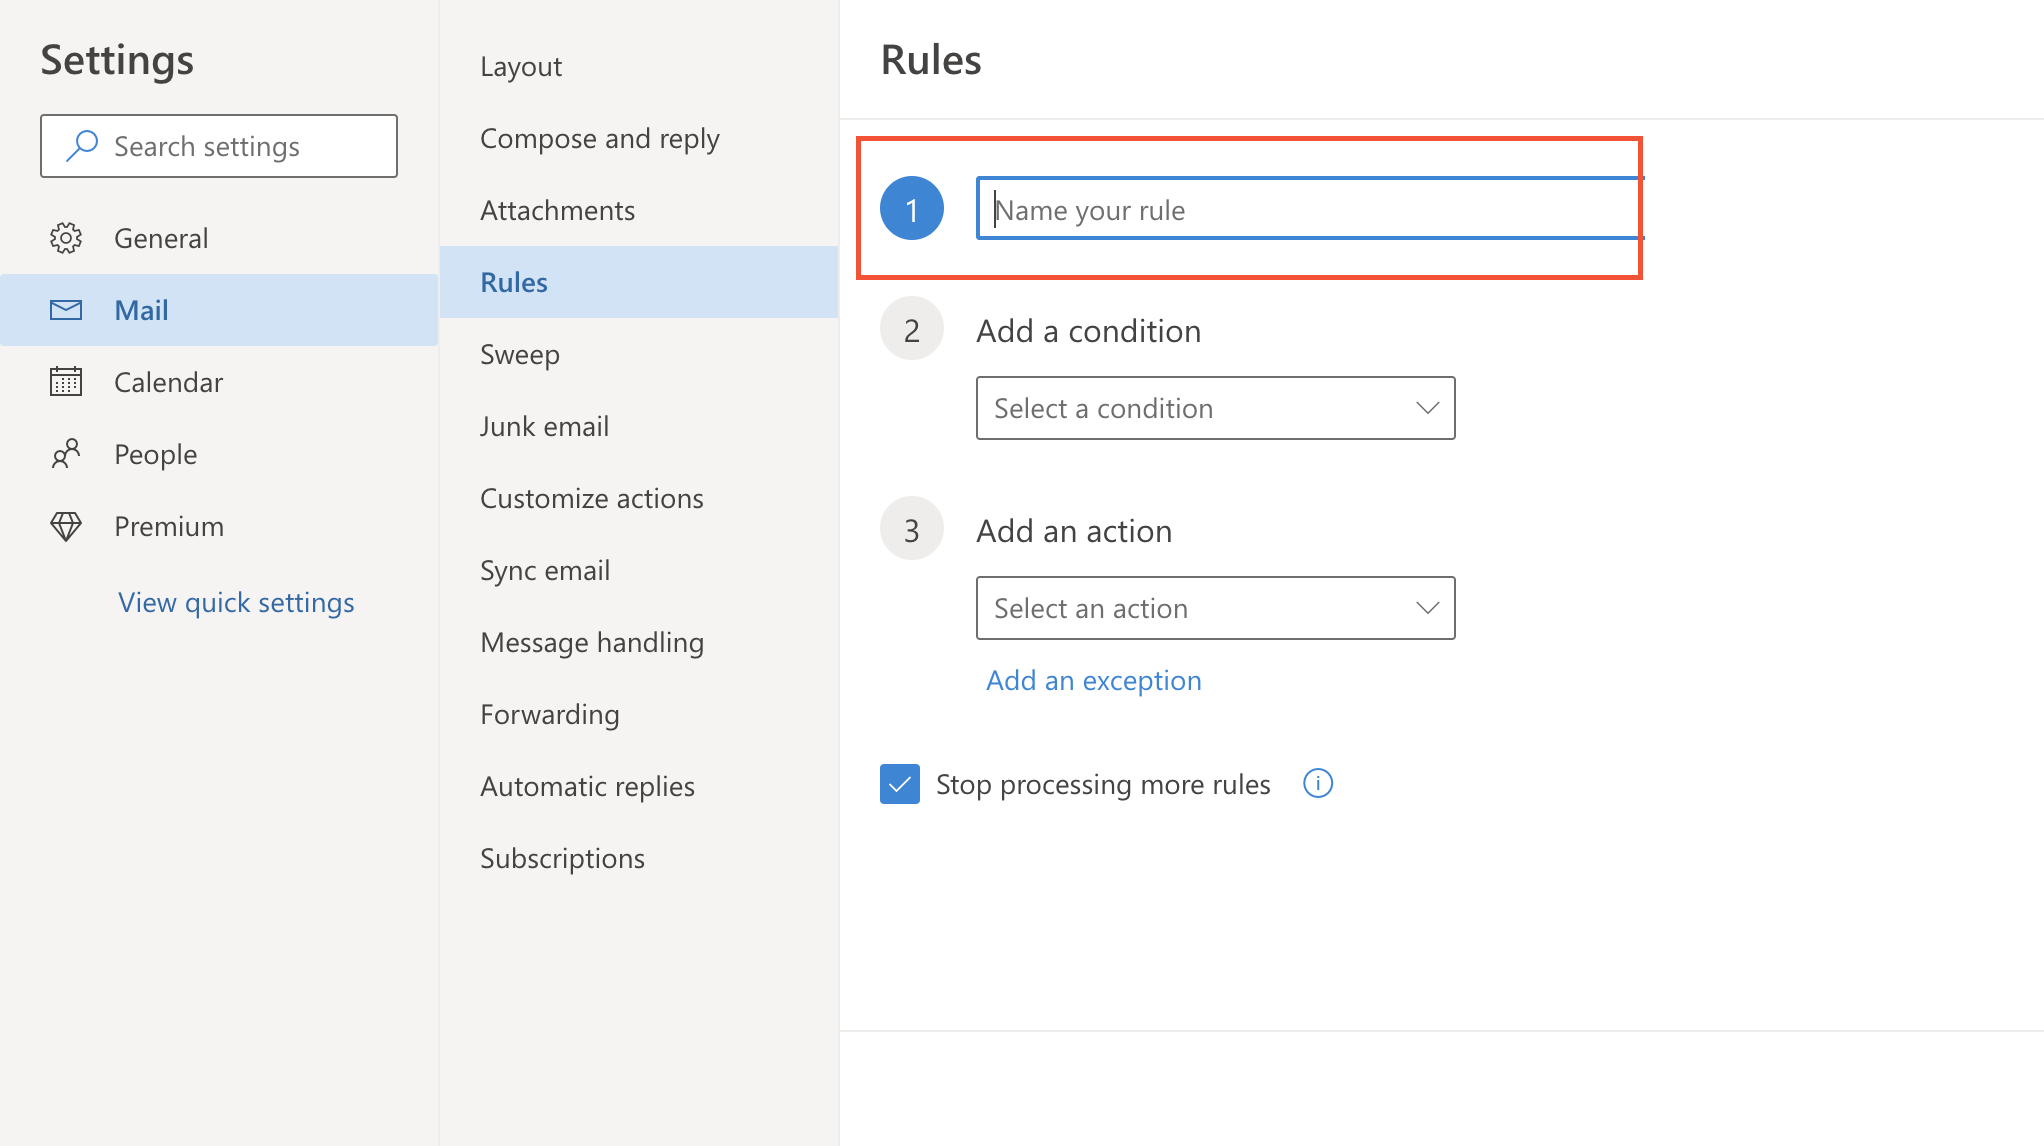Click the Premium diamond icon
The width and height of the screenshot is (2044, 1146).
tap(66, 525)
